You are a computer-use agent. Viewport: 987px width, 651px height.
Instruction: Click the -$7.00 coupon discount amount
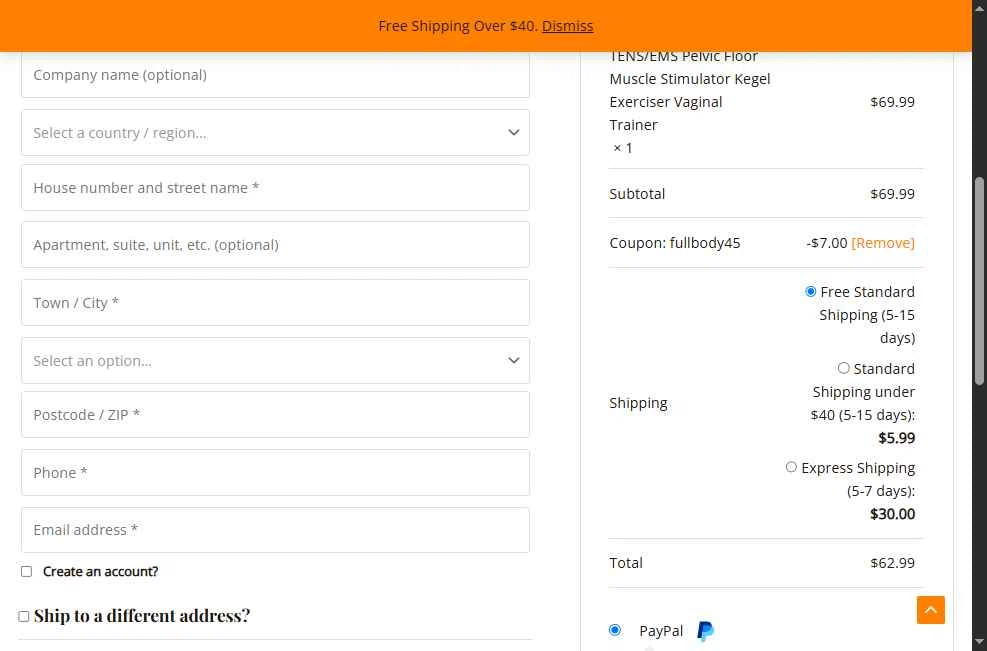coord(826,243)
